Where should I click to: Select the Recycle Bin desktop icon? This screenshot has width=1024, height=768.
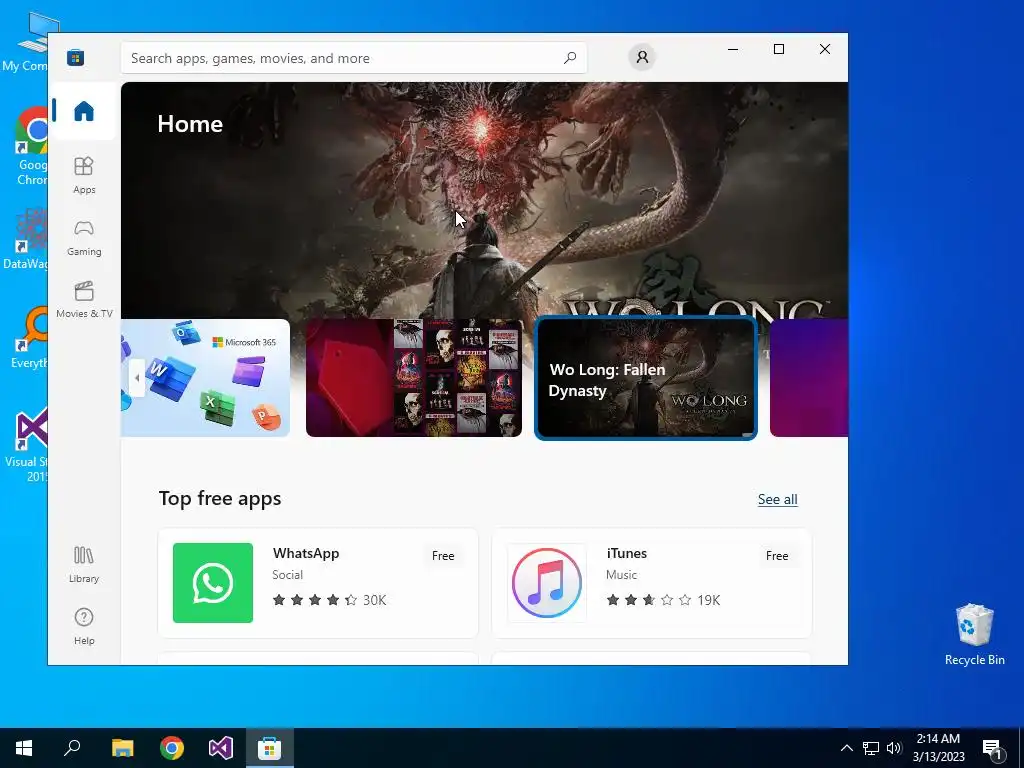[x=974, y=635]
